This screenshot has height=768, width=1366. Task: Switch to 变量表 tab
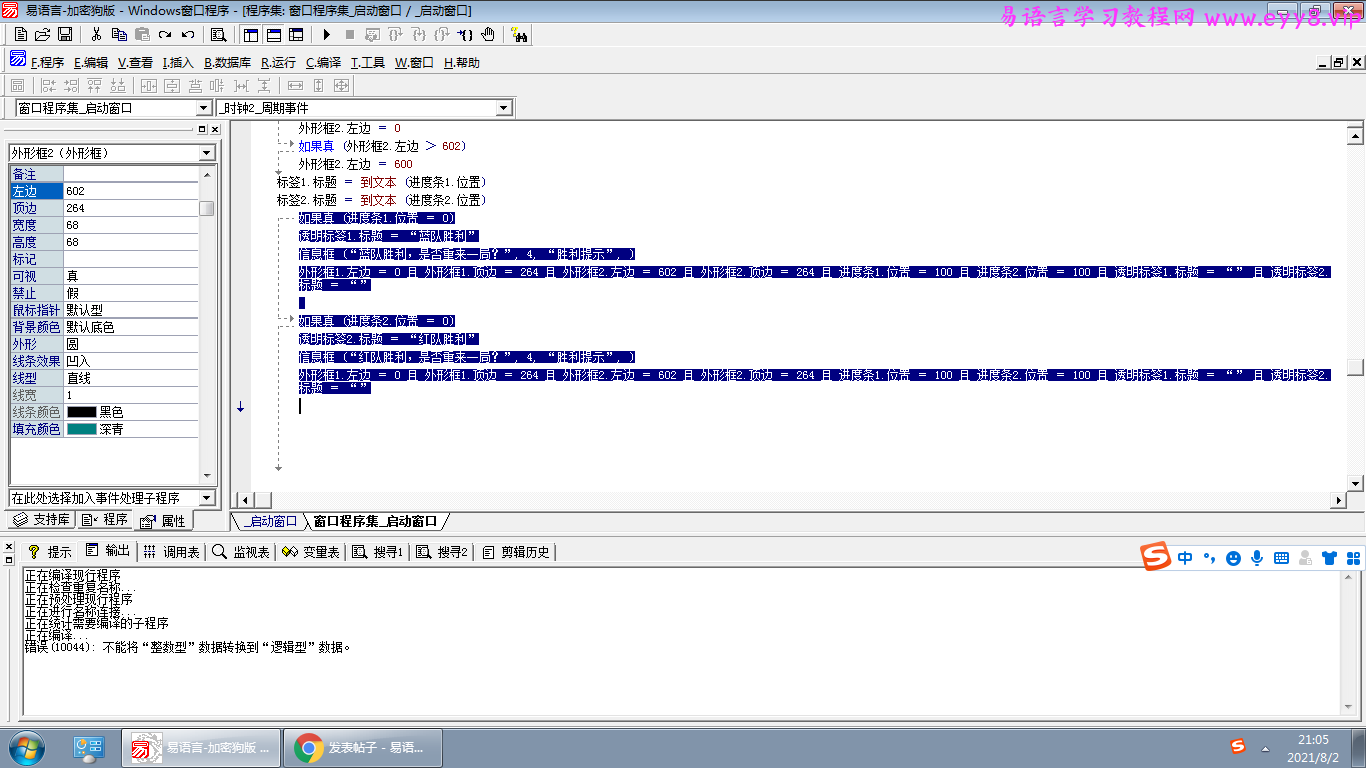311,552
